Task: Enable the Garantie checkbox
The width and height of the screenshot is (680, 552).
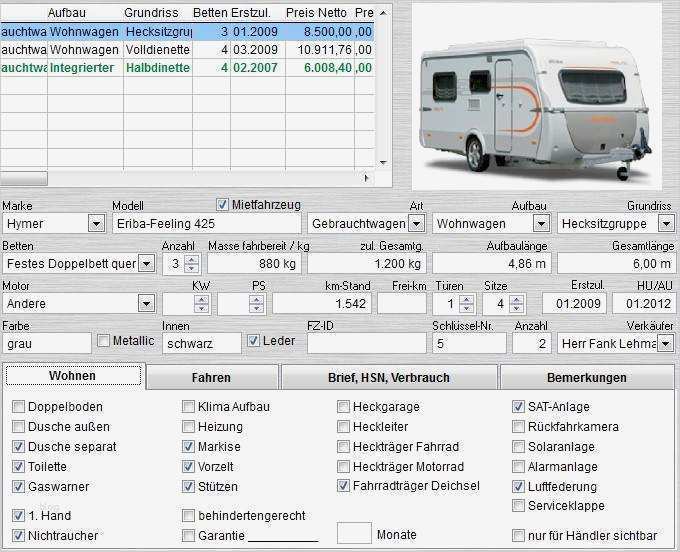Action: [x=188, y=536]
